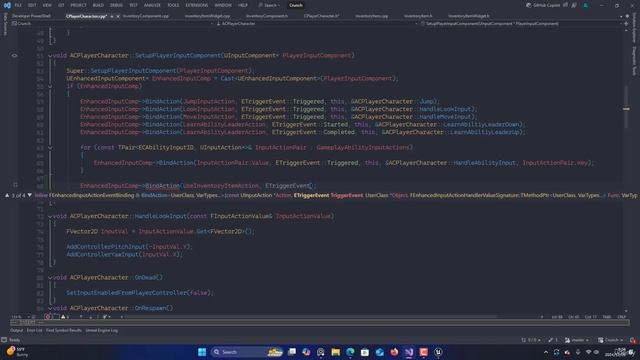Show previous overload in parameter tooltip
The image size is (640, 360).
7,196
